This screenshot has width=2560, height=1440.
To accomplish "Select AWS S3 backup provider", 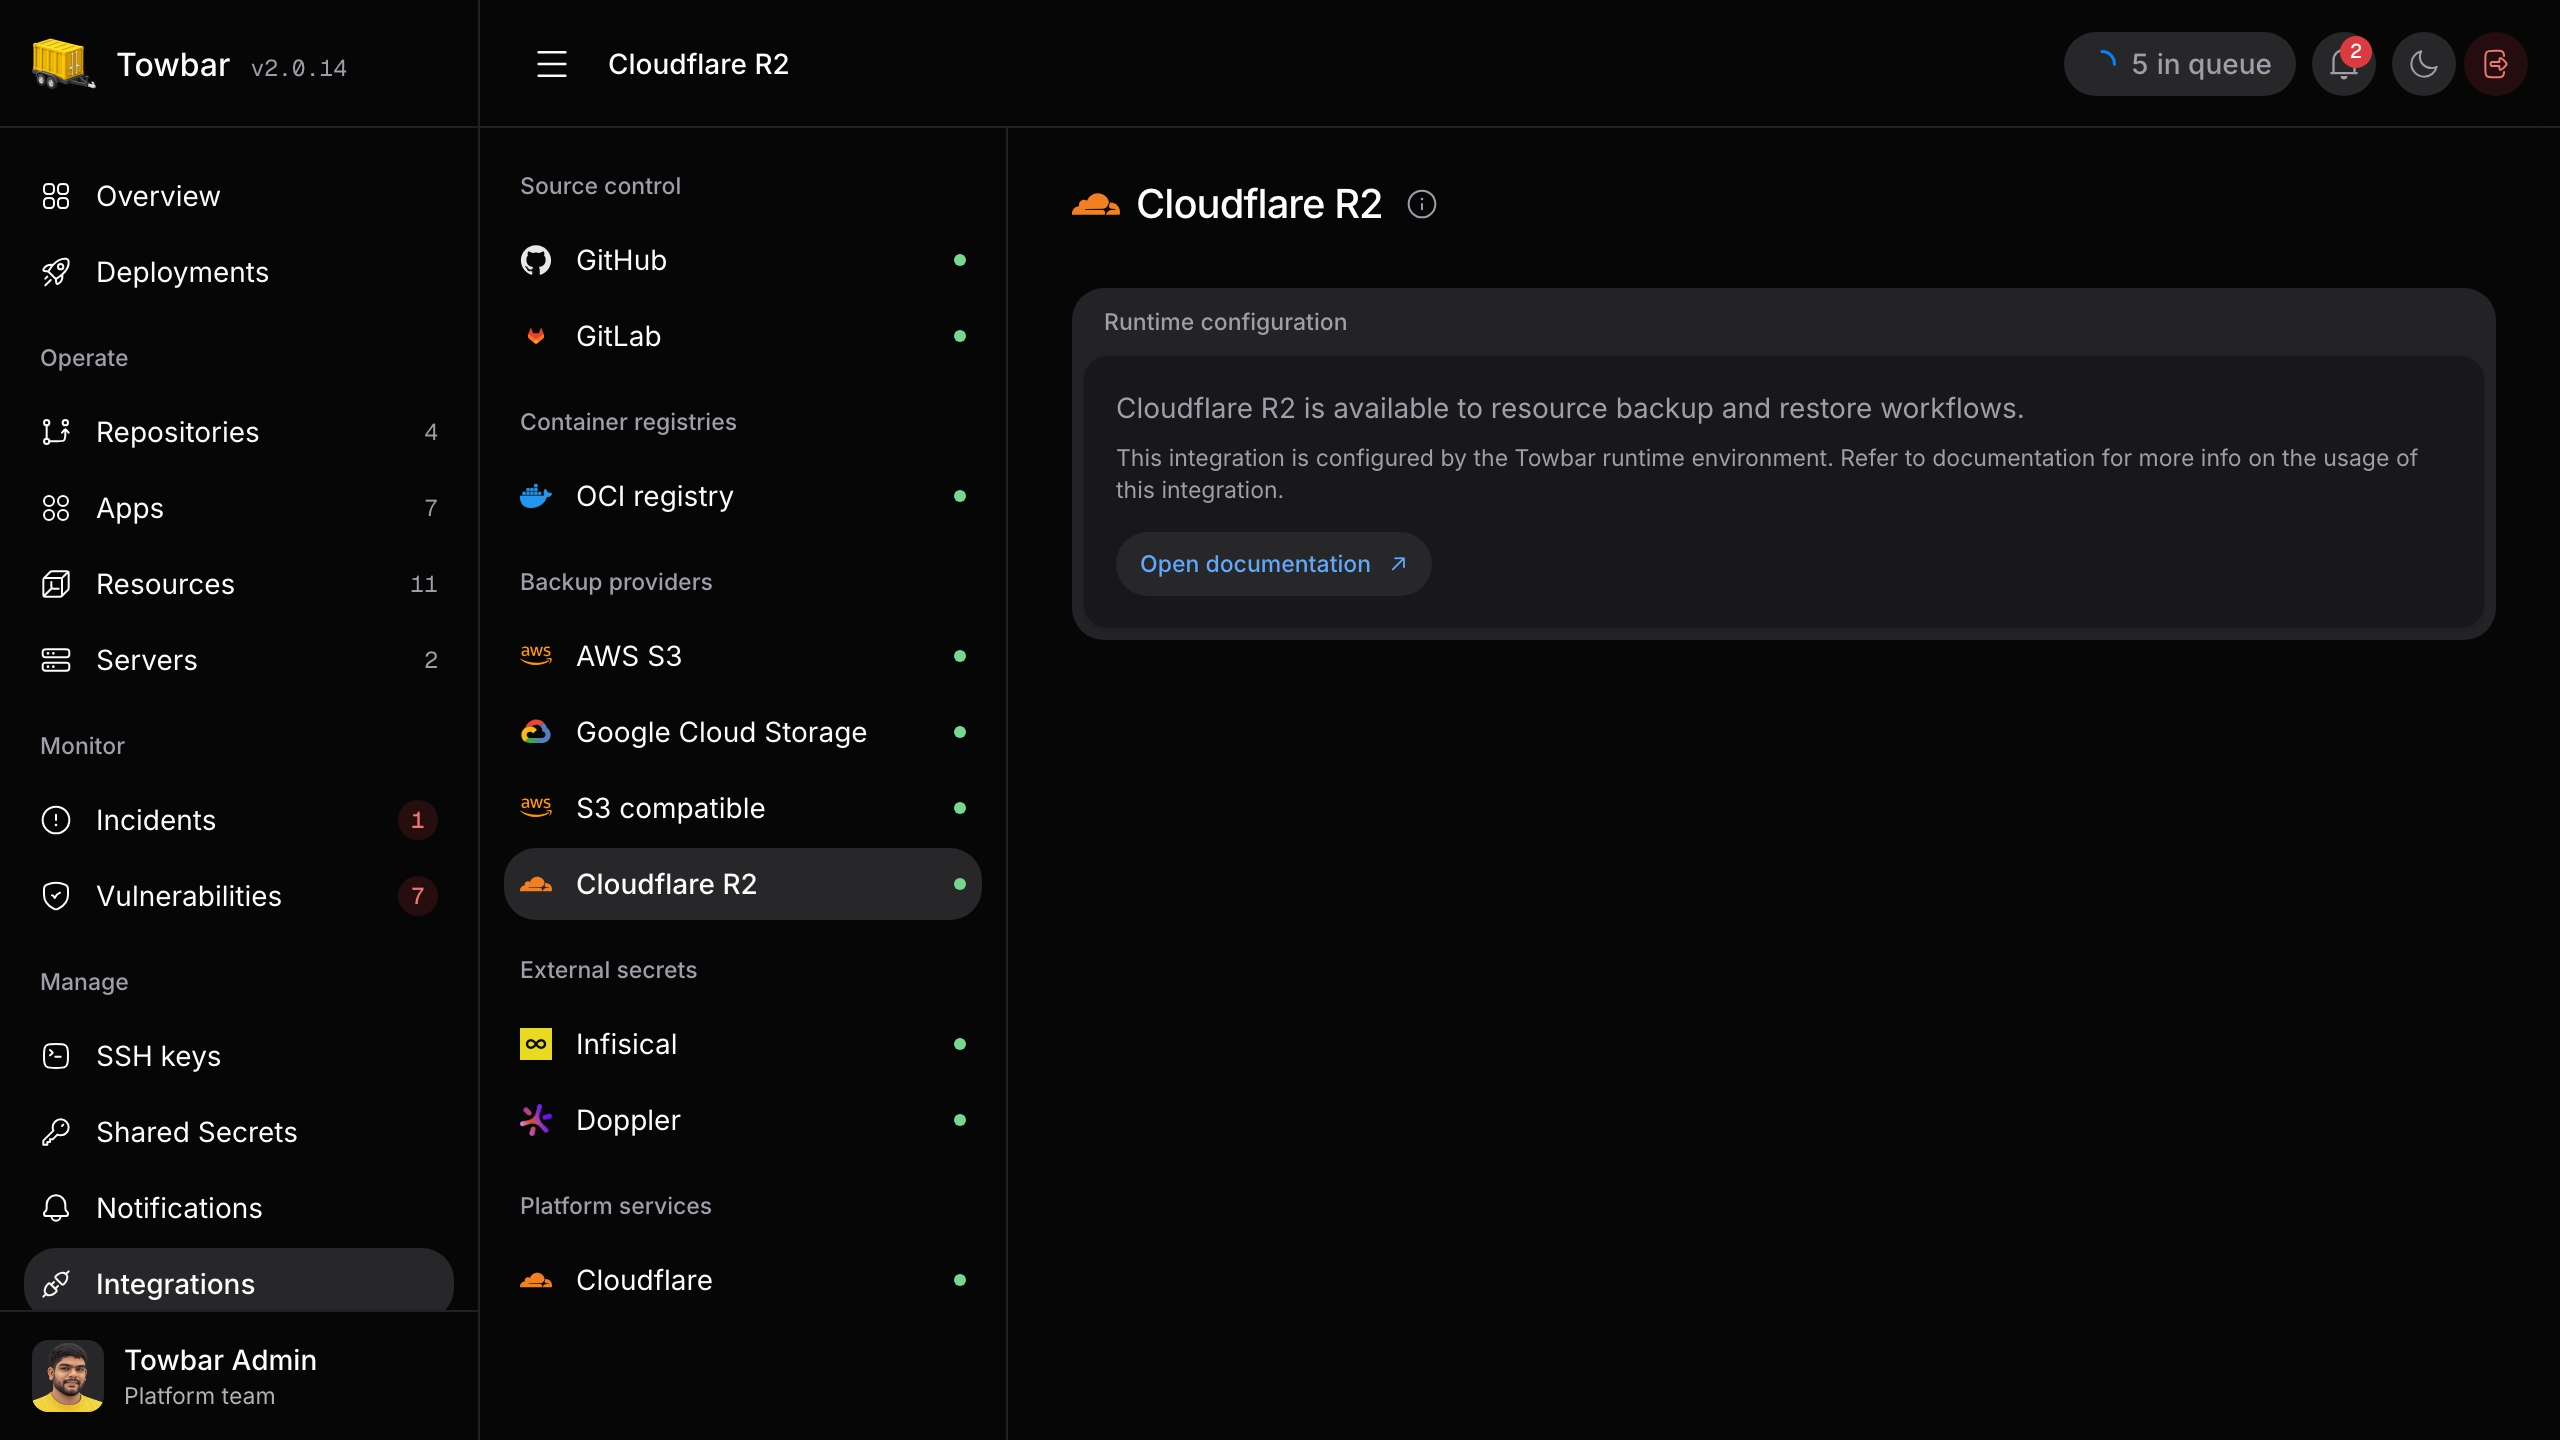I will point(742,656).
